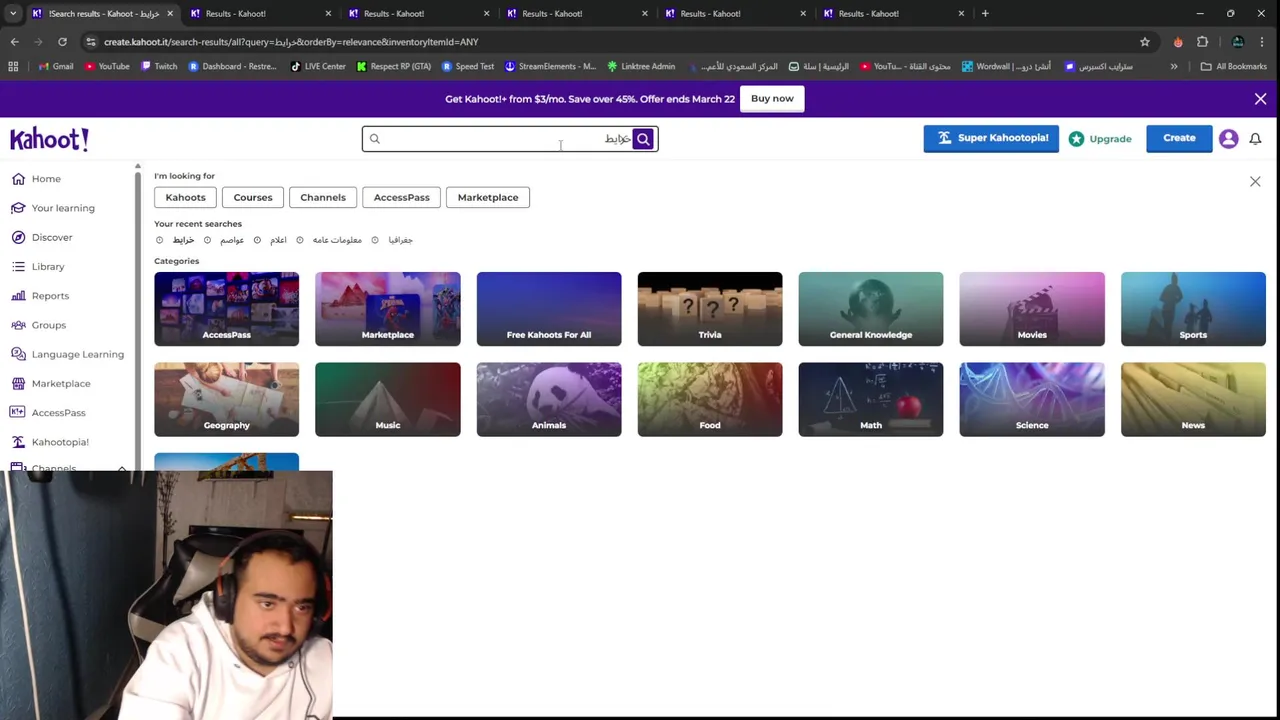This screenshot has width=1280, height=720.
Task: Open Language Learning in sidebar
Action: coord(68,354)
